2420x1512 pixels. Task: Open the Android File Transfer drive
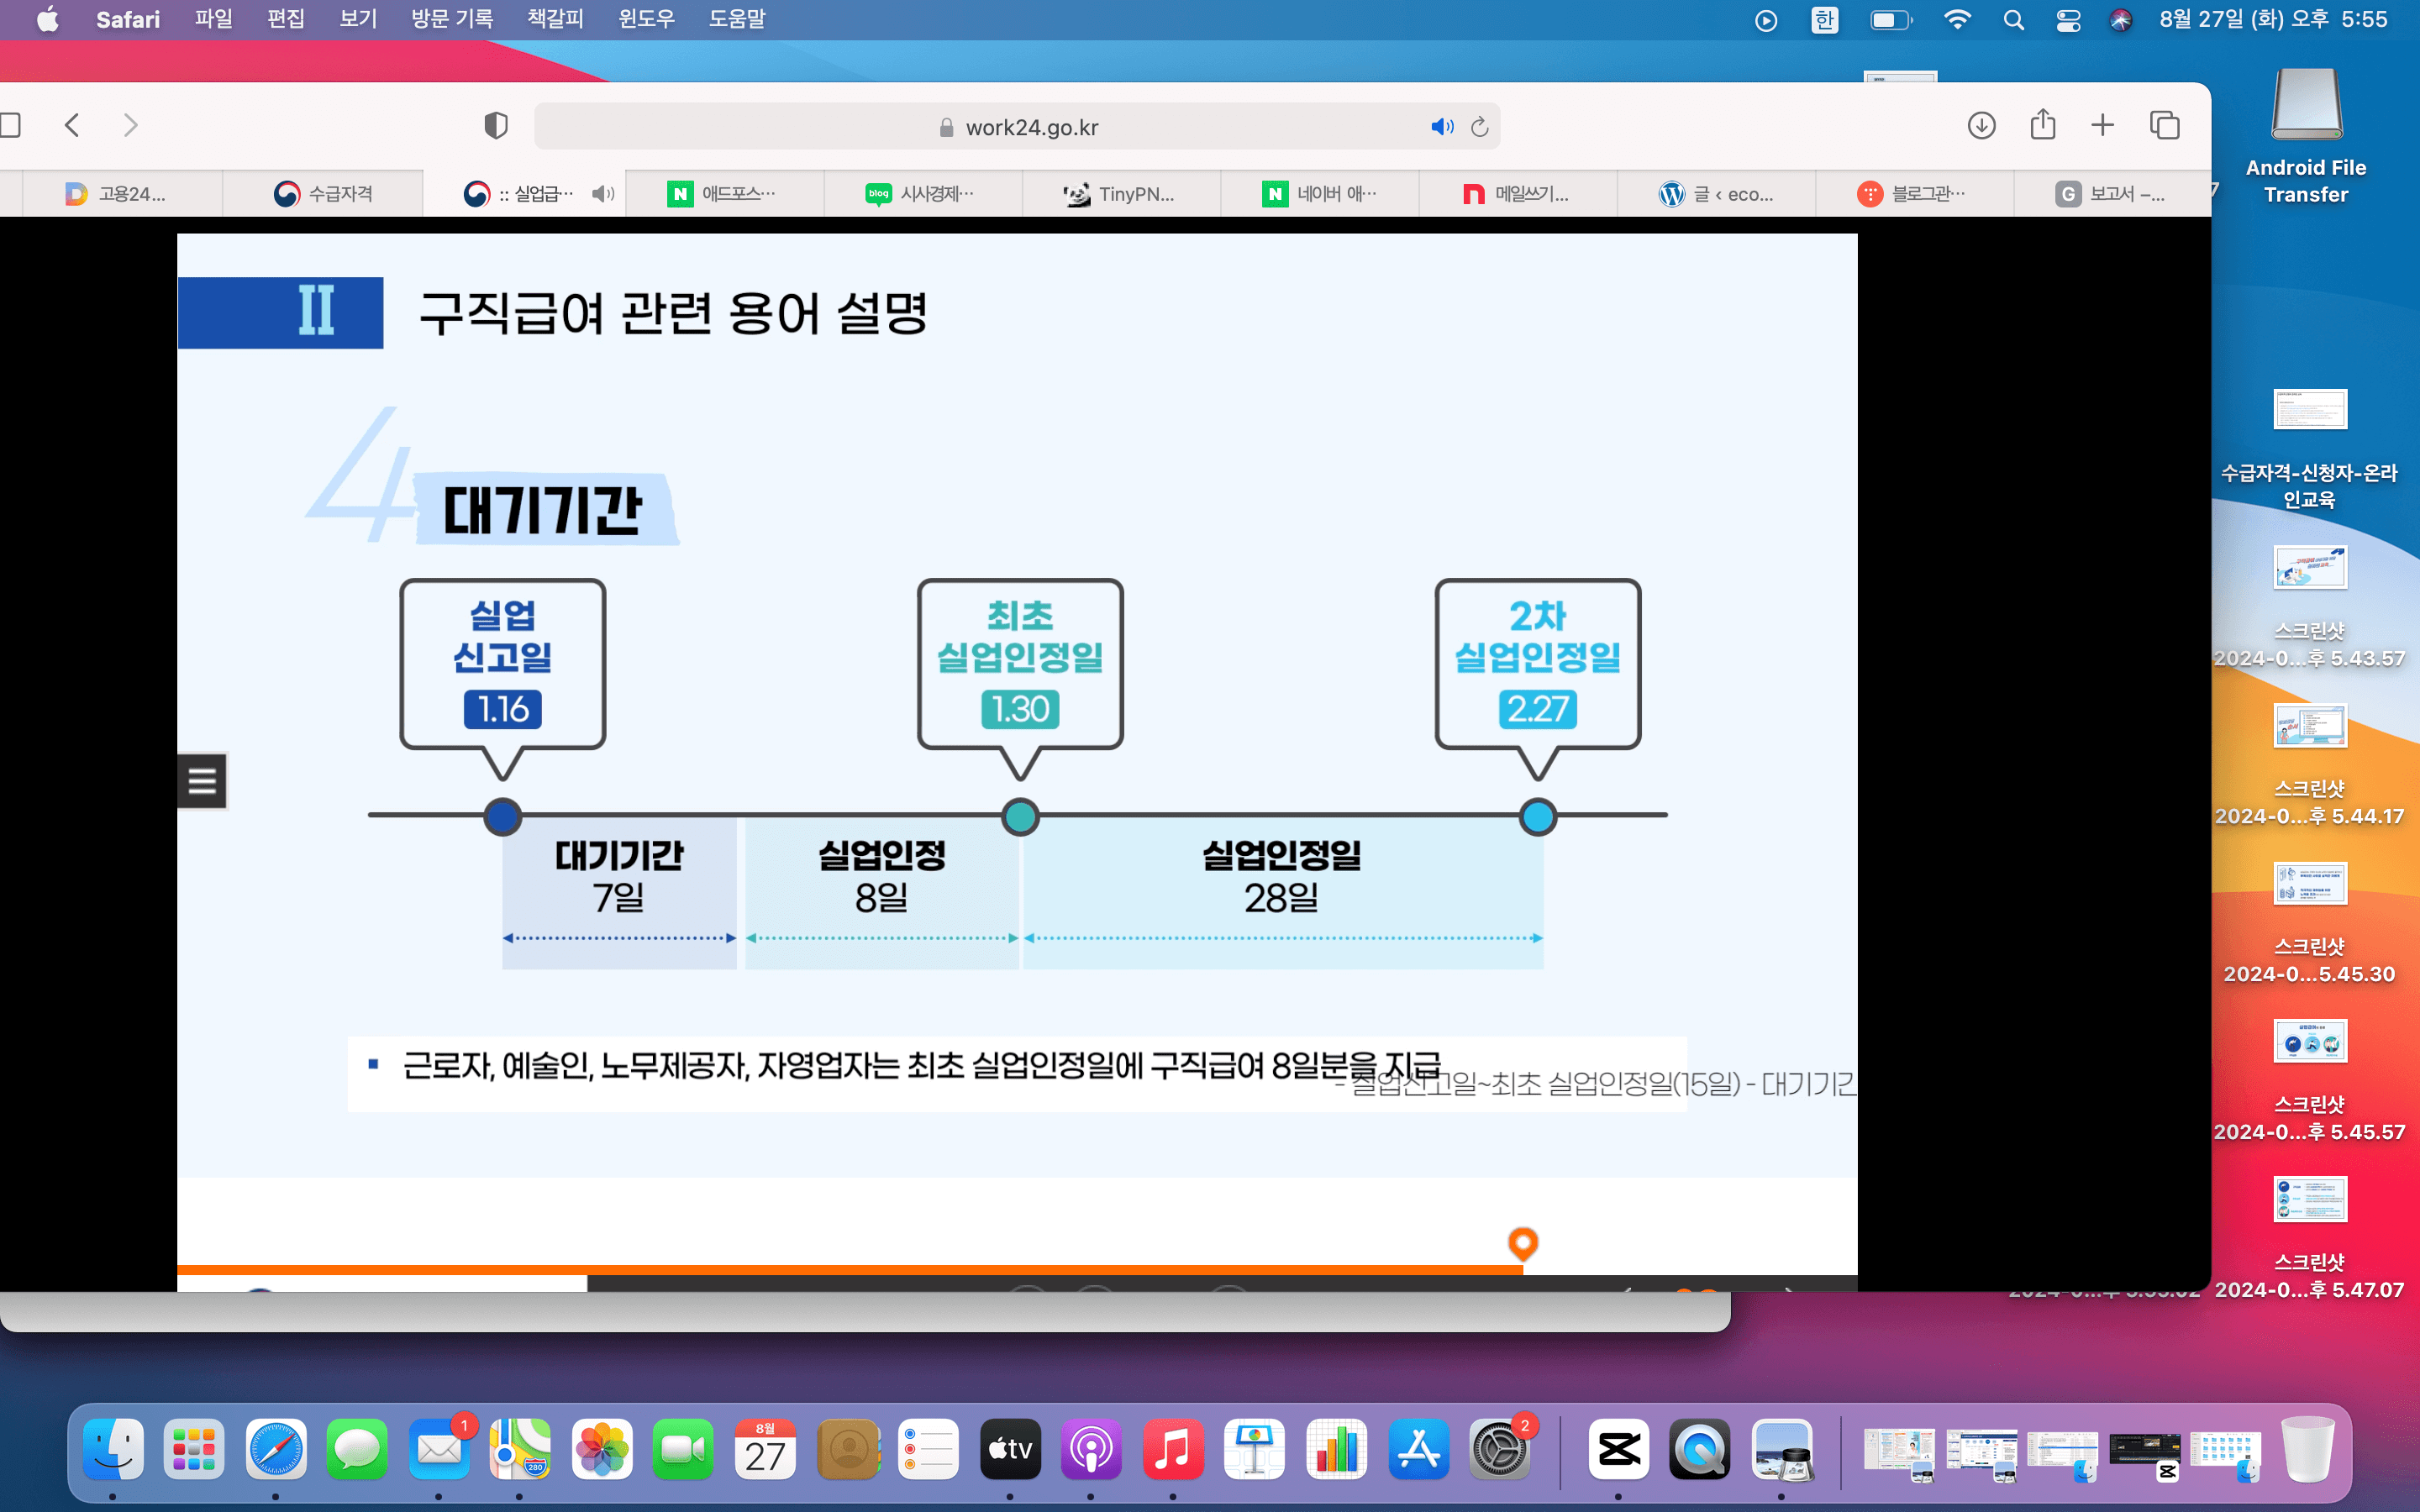pos(2306,106)
